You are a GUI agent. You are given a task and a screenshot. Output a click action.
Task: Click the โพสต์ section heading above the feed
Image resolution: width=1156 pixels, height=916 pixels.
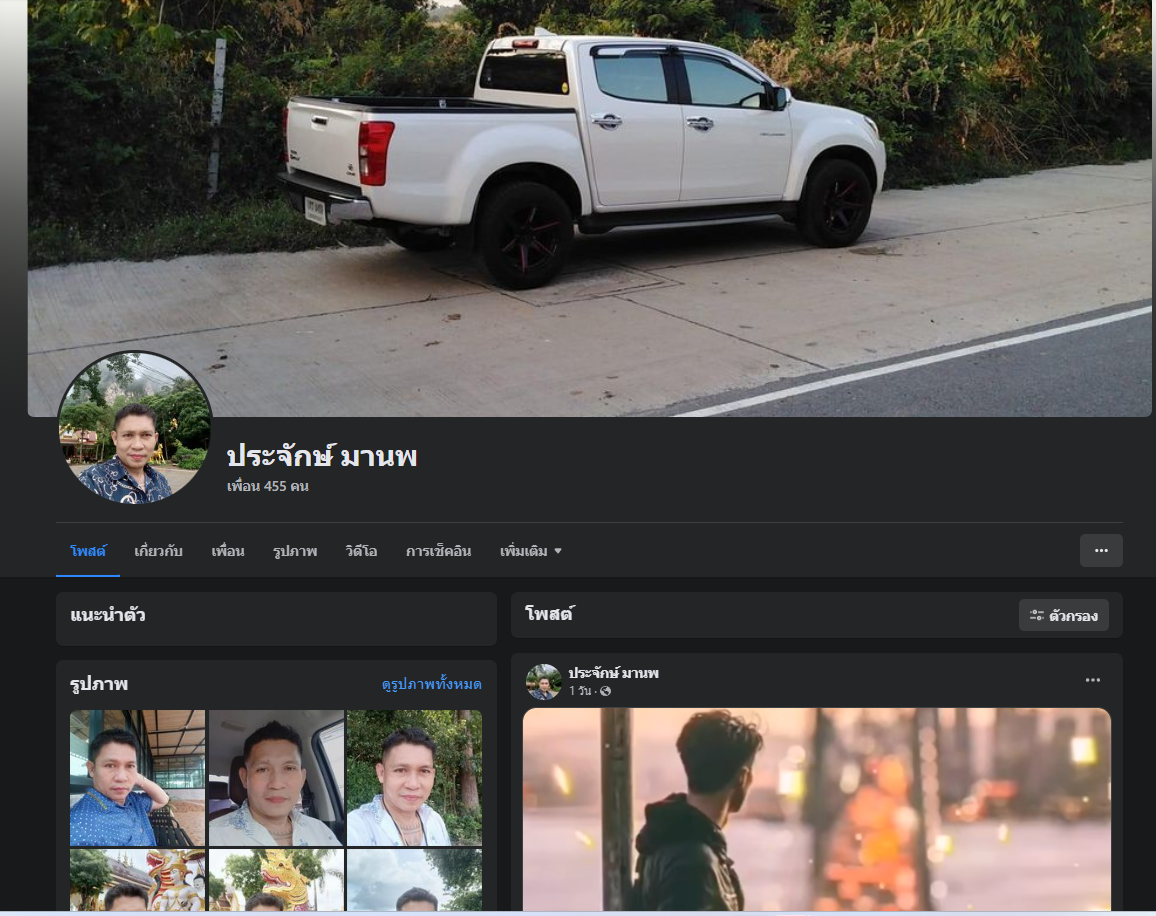point(549,614)
